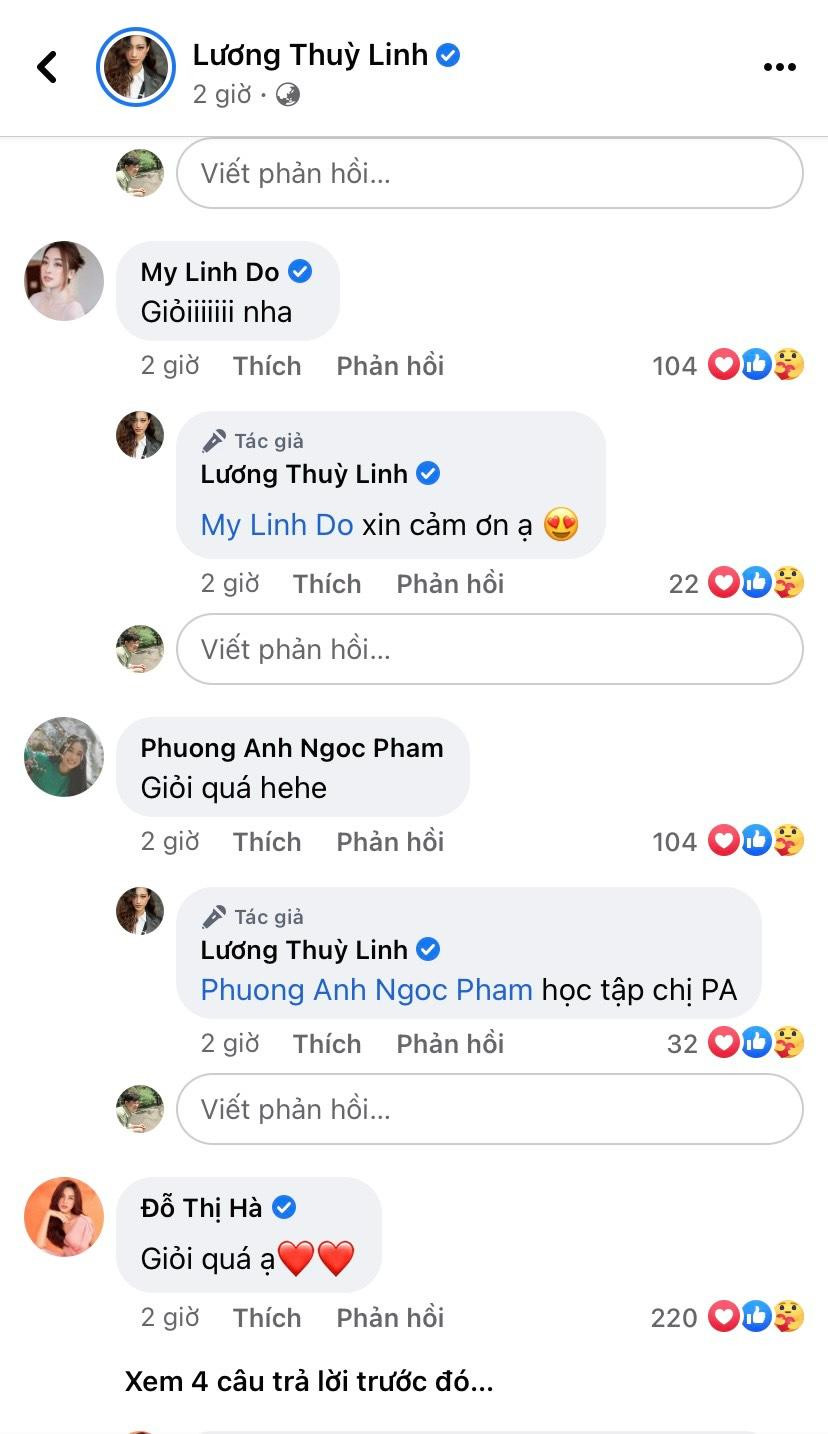View reactions on My Linh Do's comment (104)
Viewport: 828px width, 1434px height.
(728, 366)
